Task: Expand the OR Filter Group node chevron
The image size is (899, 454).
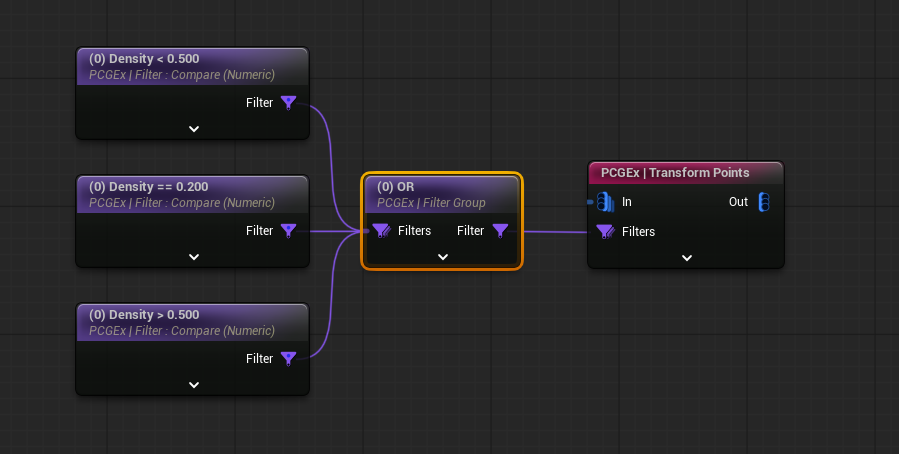Action: (x=442, y=257)
